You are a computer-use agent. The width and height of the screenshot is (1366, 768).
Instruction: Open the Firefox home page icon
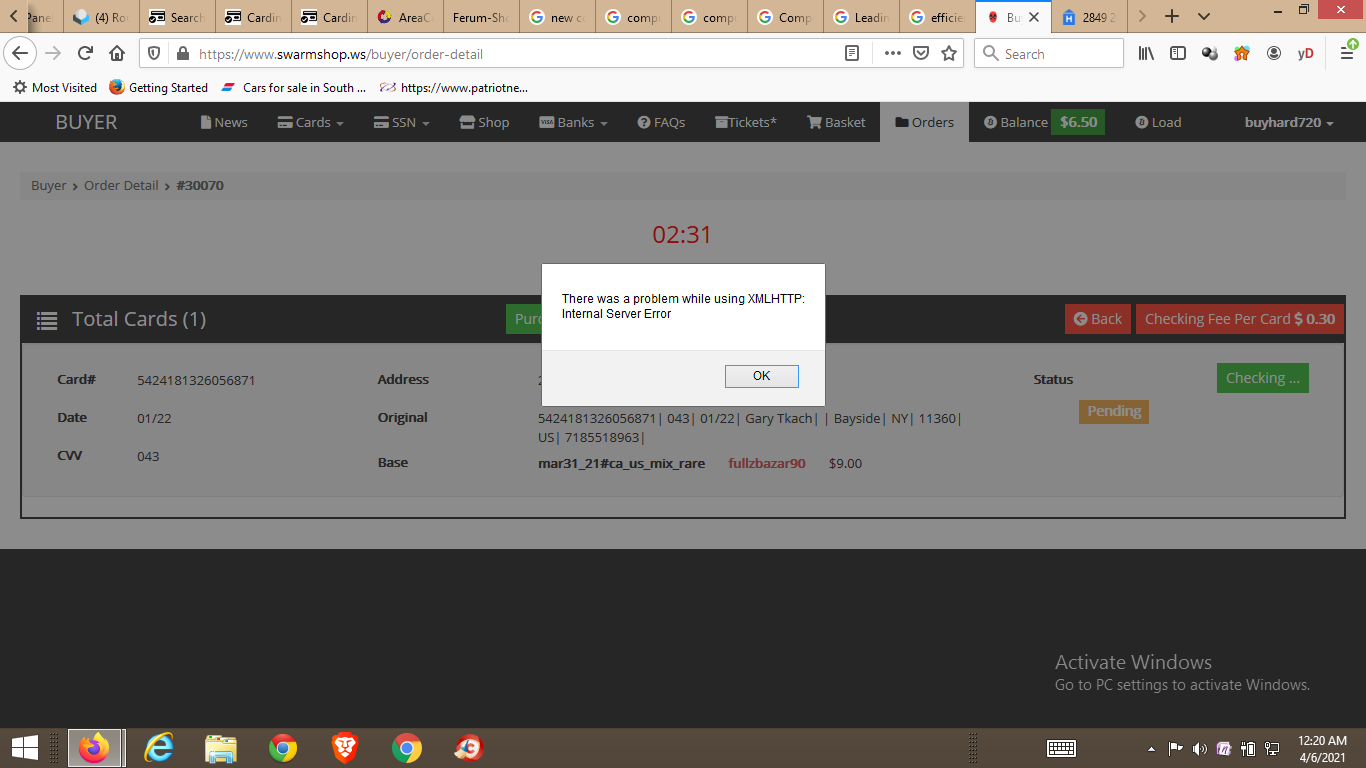pos(117,54)
